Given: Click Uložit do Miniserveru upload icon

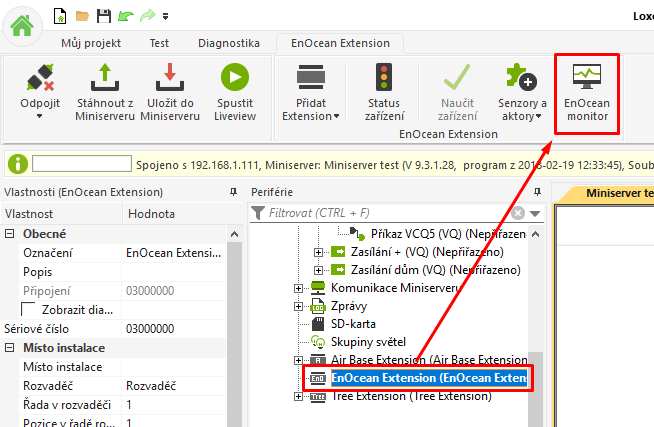Looking at the screenshot, I should click(169, 78).
